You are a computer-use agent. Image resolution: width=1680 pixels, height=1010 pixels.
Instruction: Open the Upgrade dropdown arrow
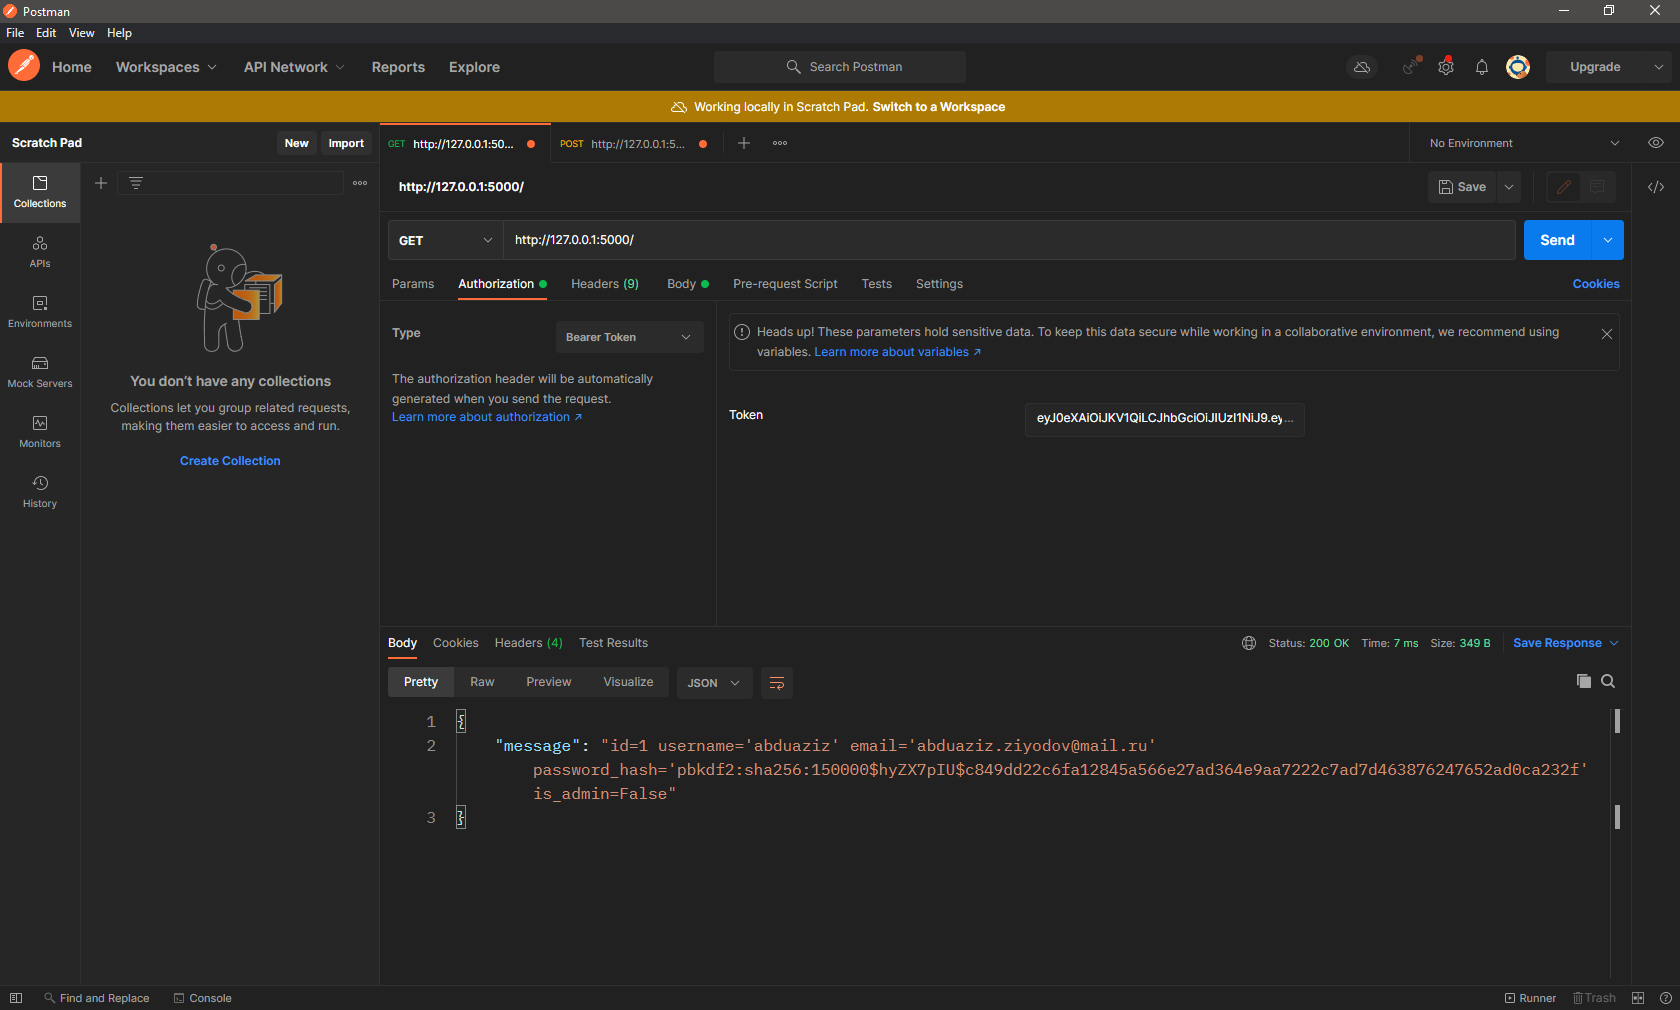1659,67
